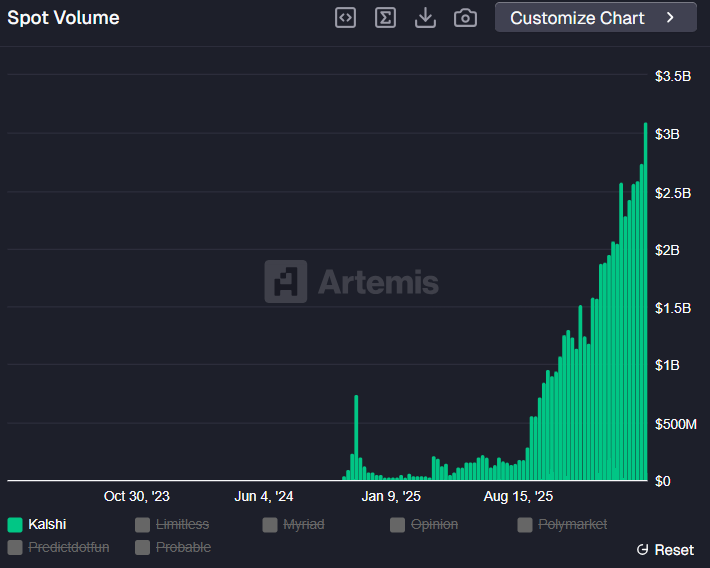Click the $0 axis label
Screen dimensions: 710x568
click(x=662, y=481)
